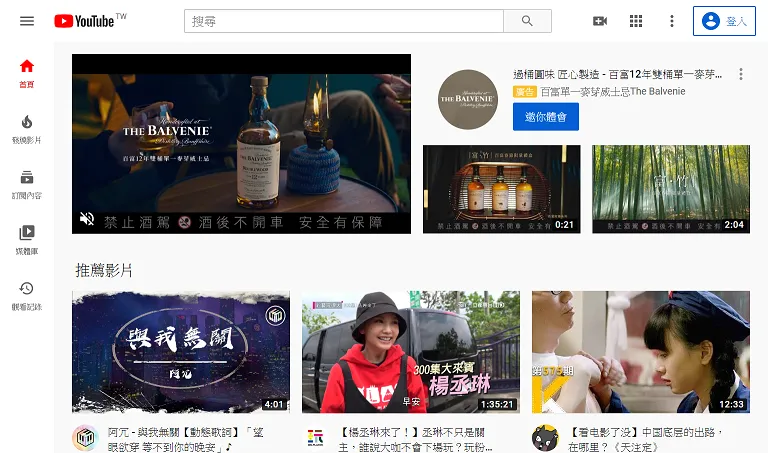Viewport: 768px width, 453px height.
Task: Open the settings three-dot menu in header
Action: (x=672, y=21)
